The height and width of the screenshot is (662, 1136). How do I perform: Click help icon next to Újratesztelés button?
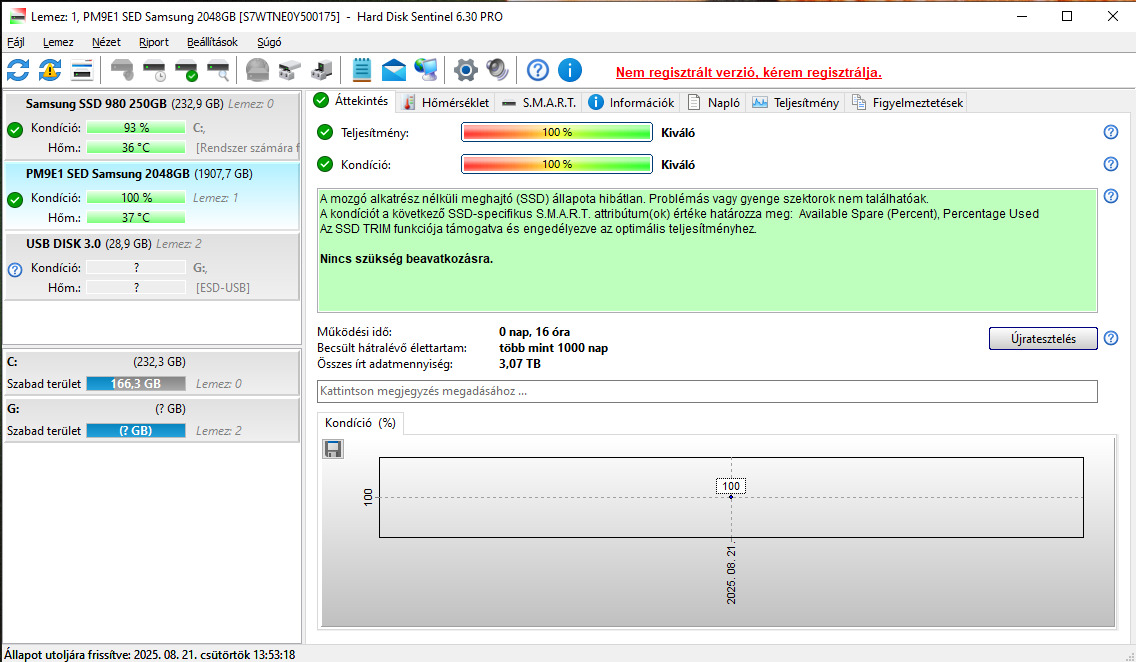1111,338
